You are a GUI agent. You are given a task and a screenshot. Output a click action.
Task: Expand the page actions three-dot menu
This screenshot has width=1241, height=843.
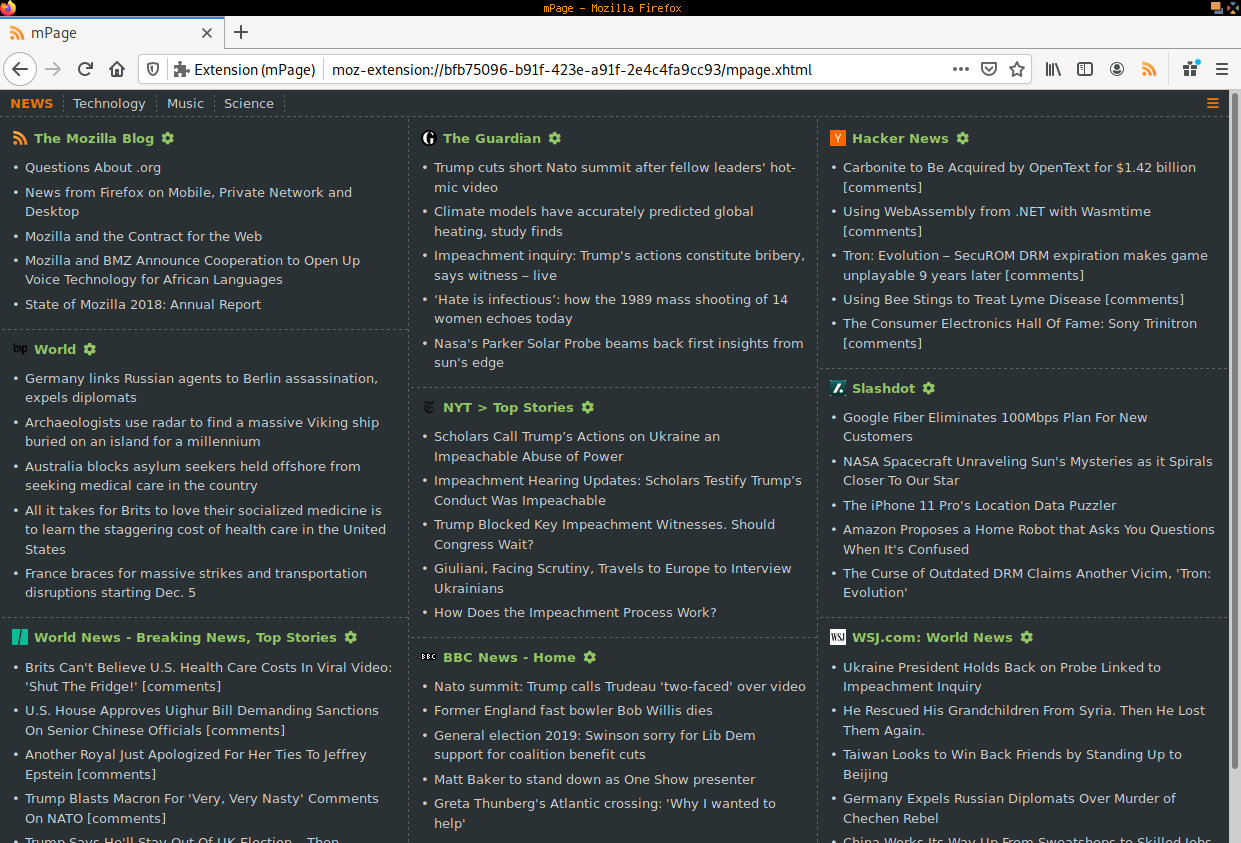(961, 69)
